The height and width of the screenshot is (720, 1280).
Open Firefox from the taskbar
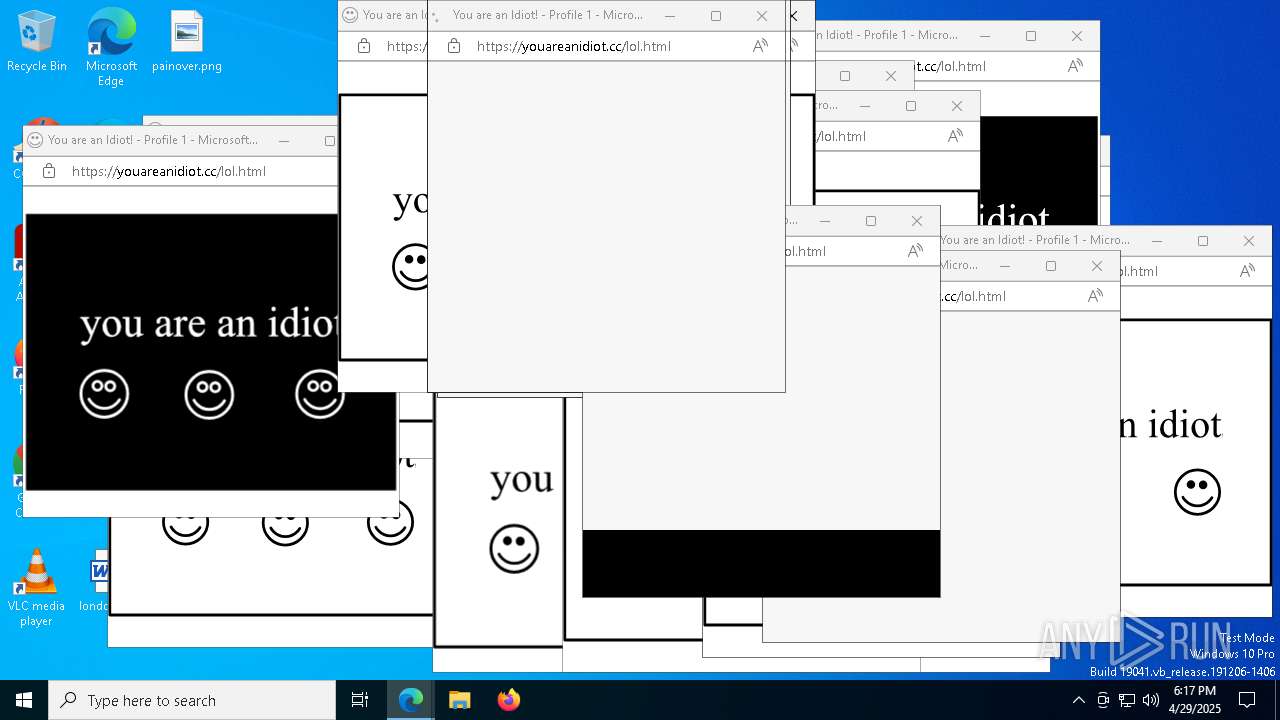508,700
